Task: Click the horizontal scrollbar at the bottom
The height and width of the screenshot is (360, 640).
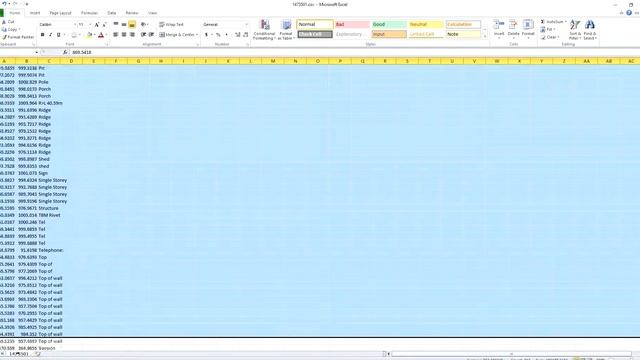Action: pyautogui.click(x=511, y=354)
